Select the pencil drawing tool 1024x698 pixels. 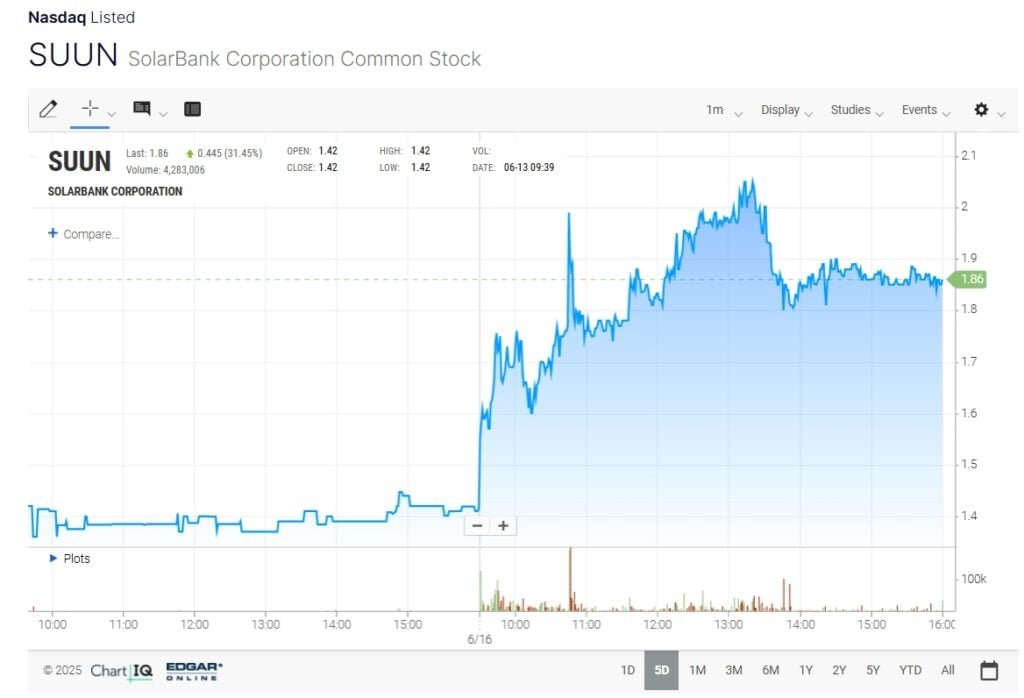pos(48,109)
